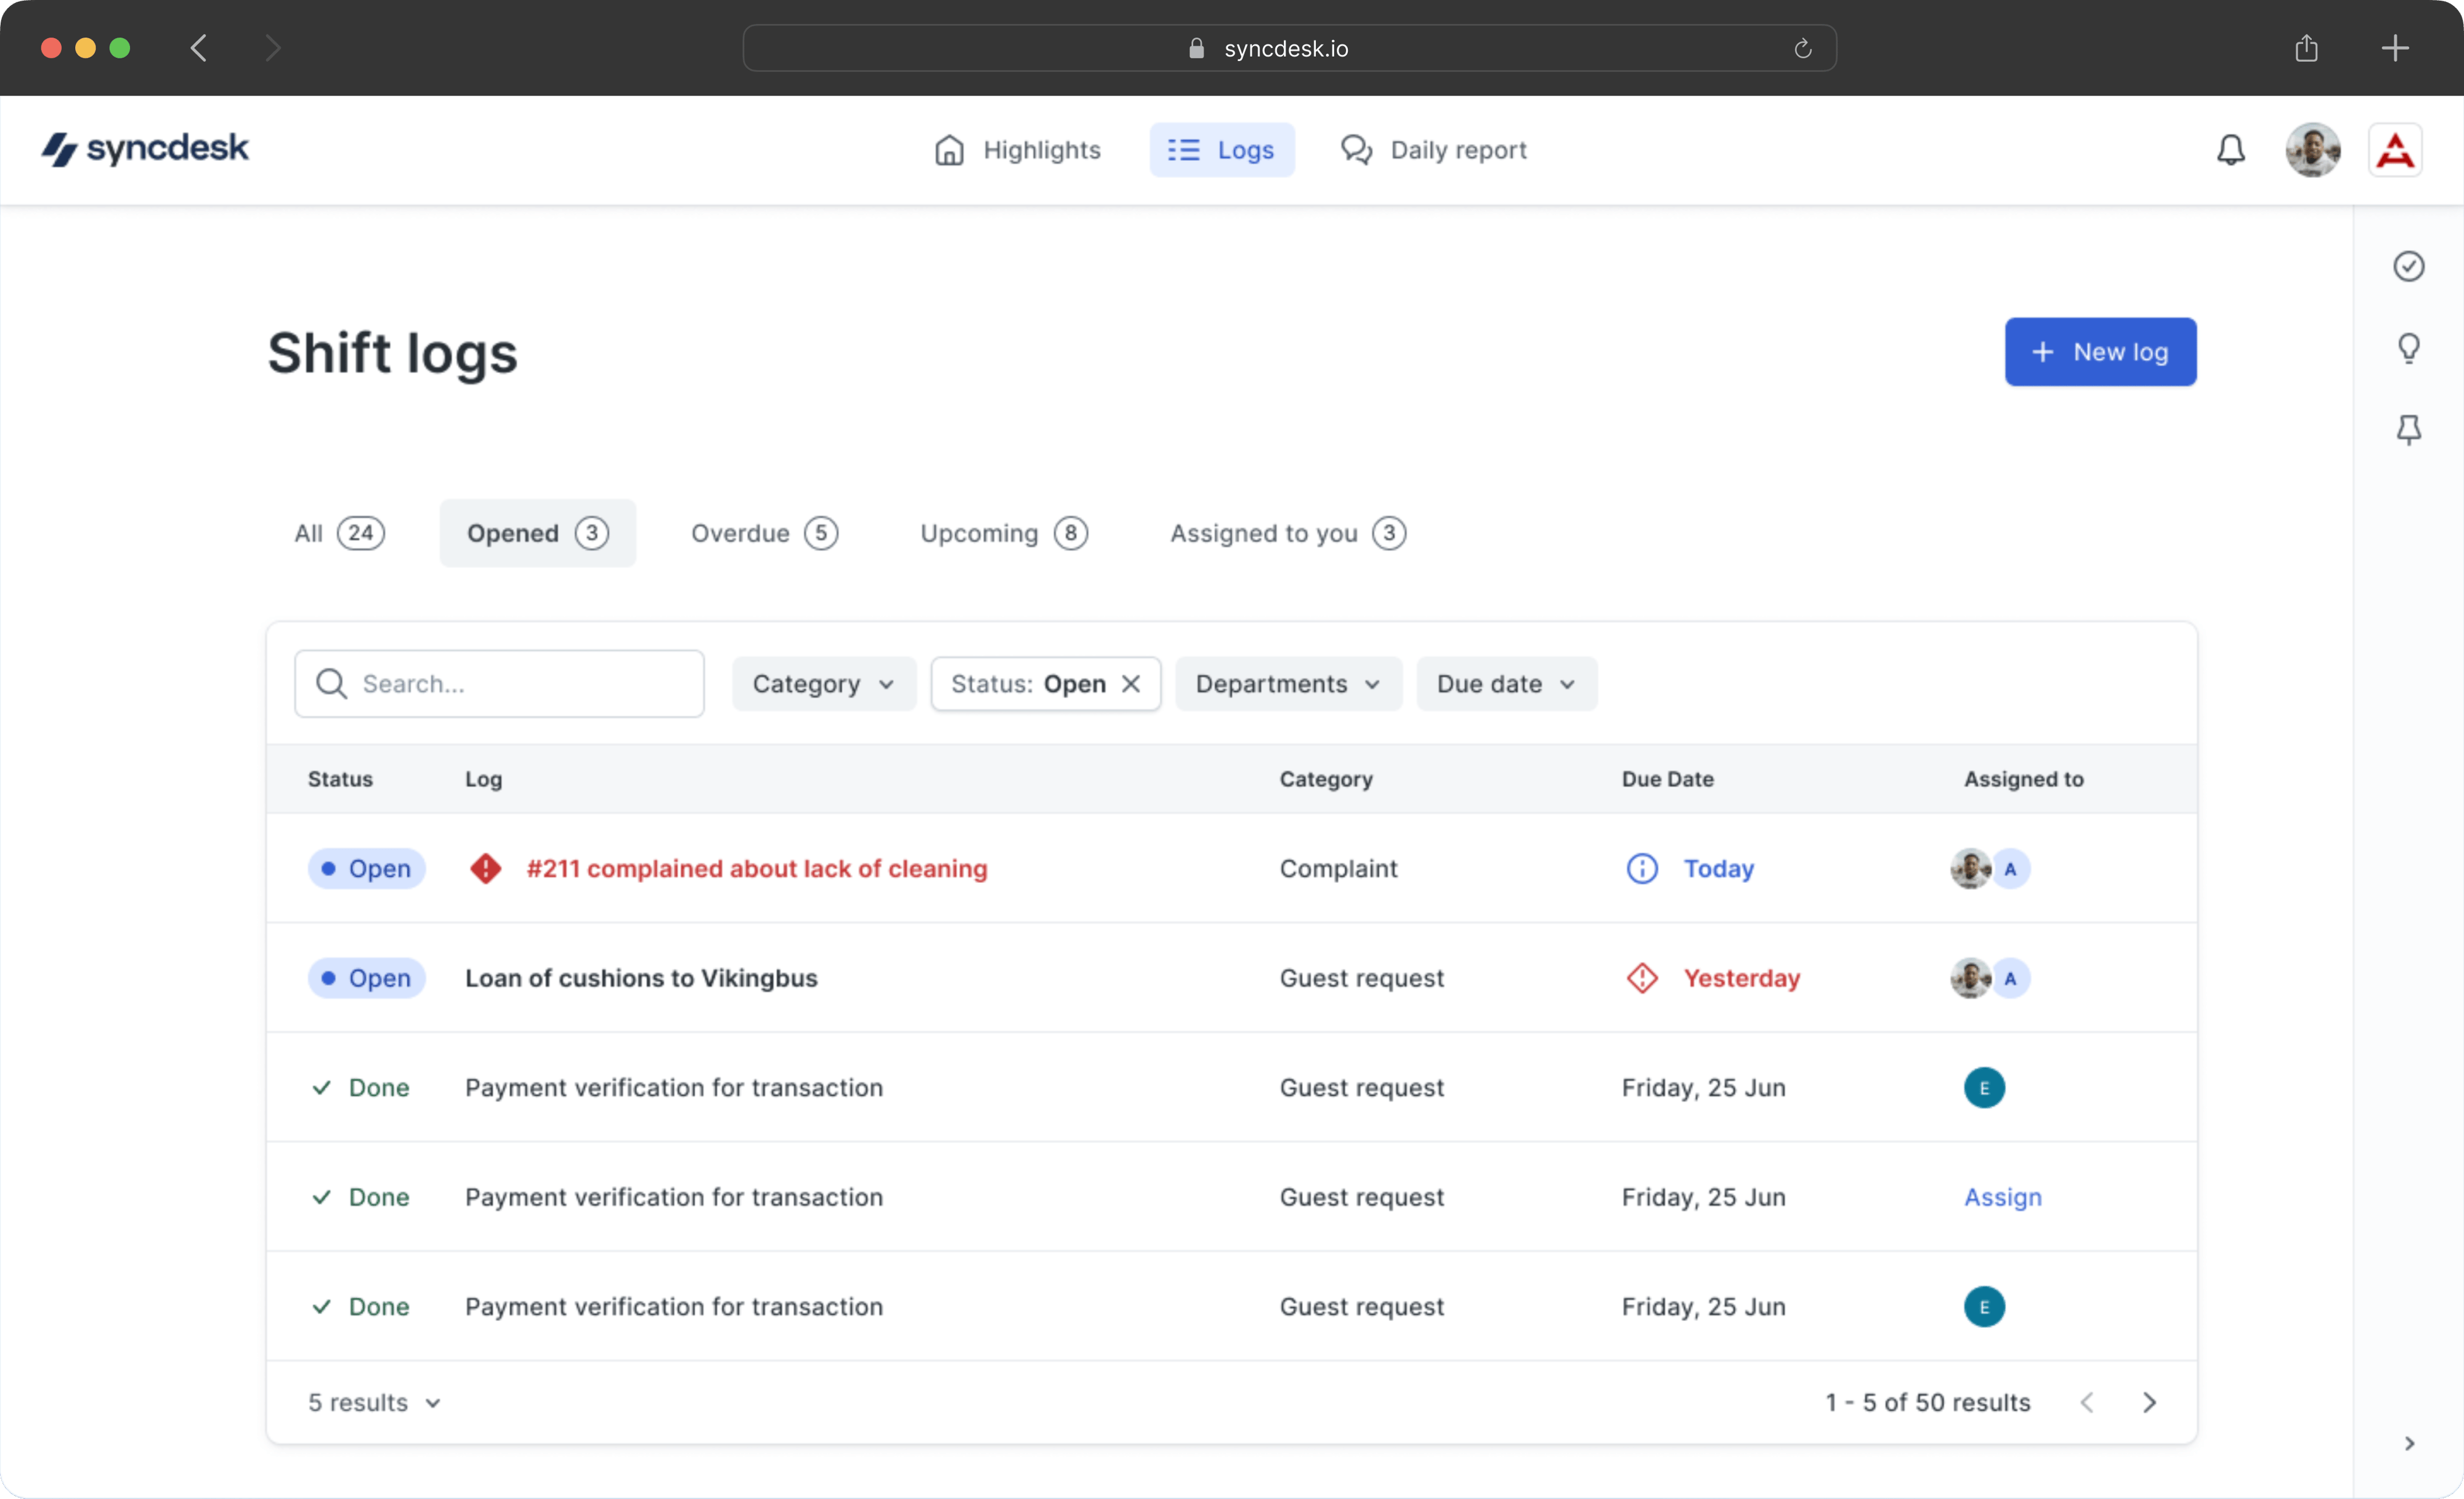Image resolution: width=2464 pixels, height=1499 pixels.
Task: Click the info icon beside Today due date
Action: point(1642,868)
